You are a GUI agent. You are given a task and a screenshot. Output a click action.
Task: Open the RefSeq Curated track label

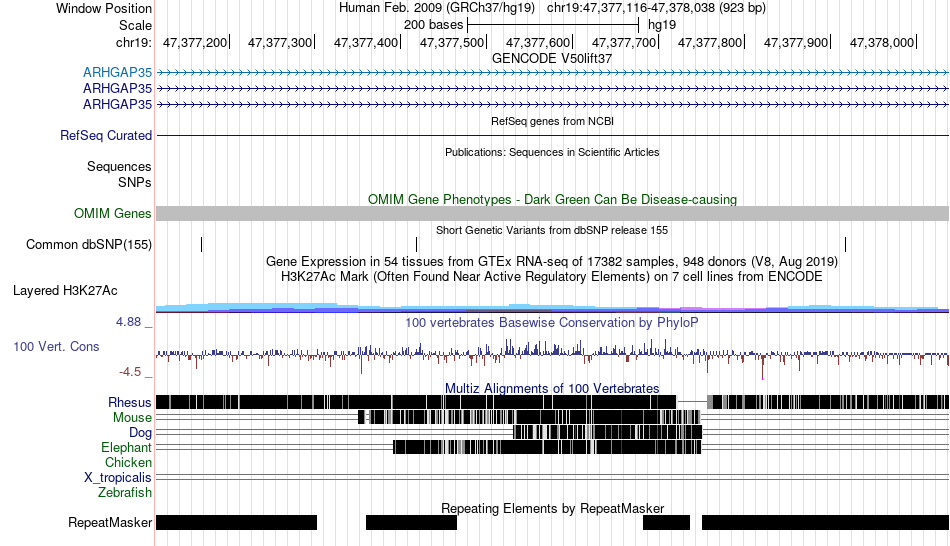click(106, 135)
